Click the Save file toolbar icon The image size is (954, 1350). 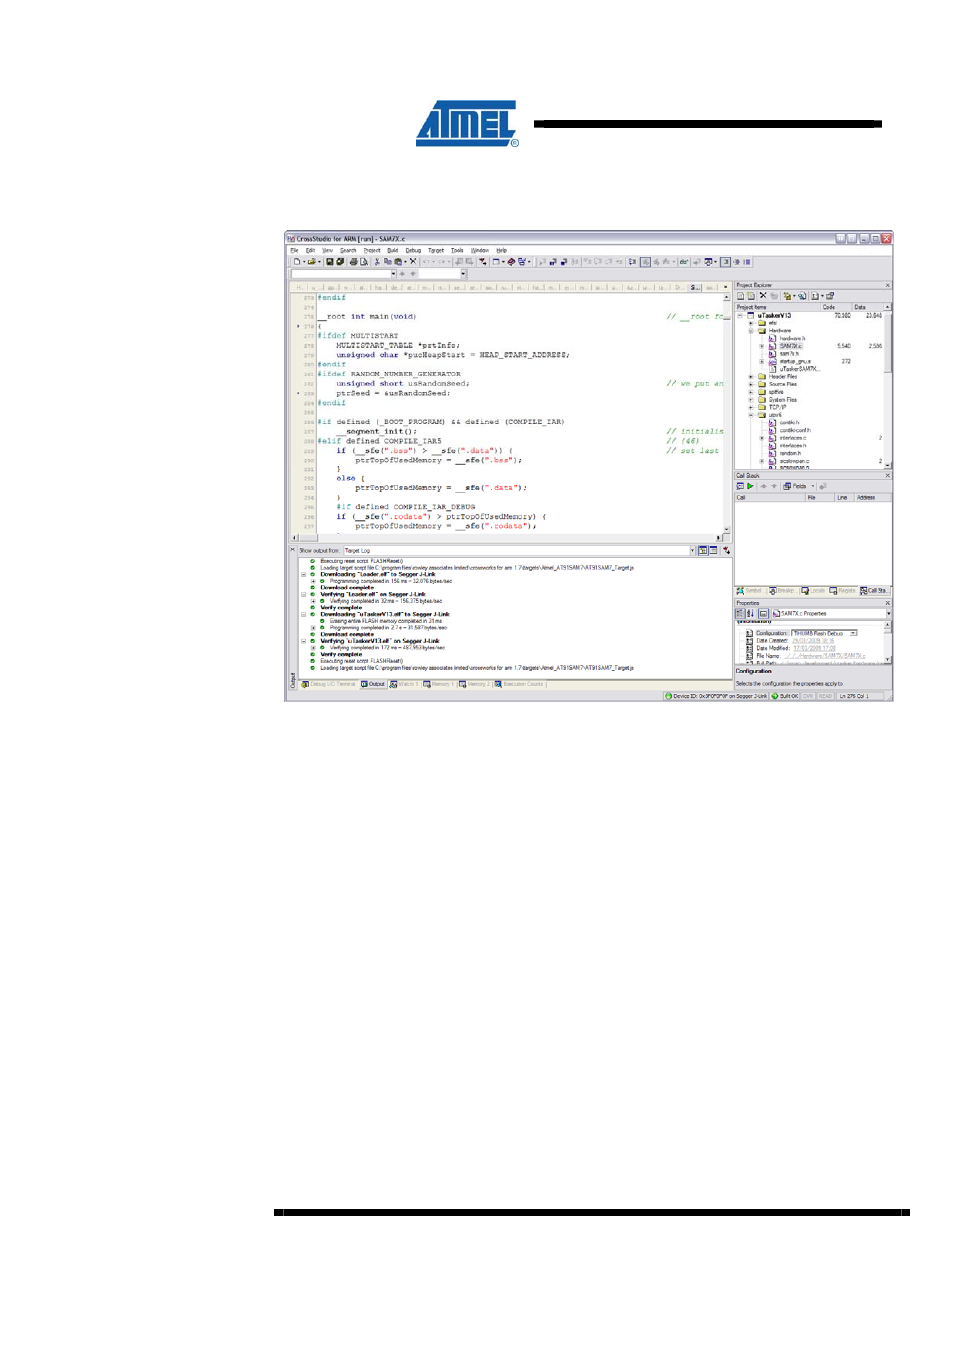tap(329, 262)
